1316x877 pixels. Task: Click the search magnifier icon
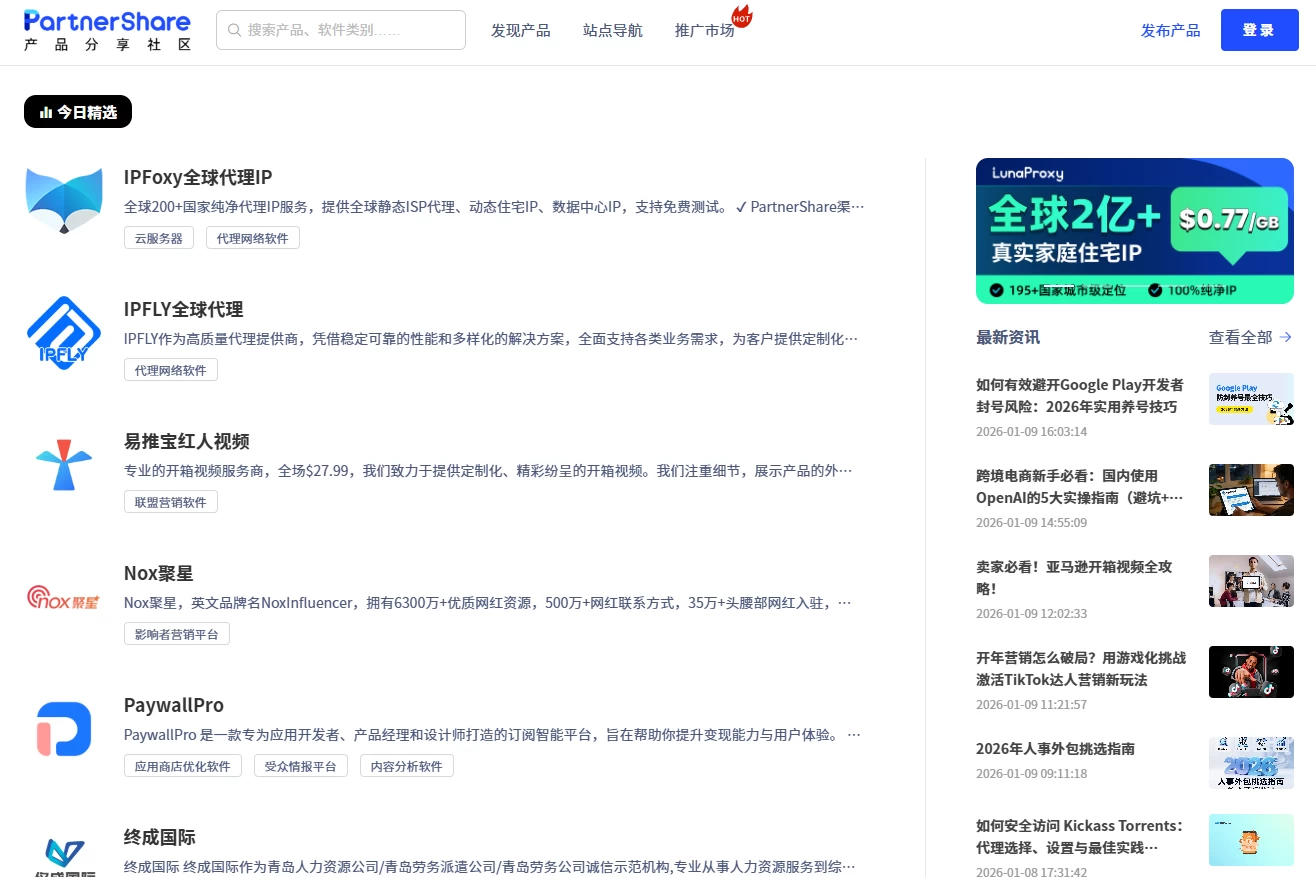pyautogui.click(x=234, y=30)
